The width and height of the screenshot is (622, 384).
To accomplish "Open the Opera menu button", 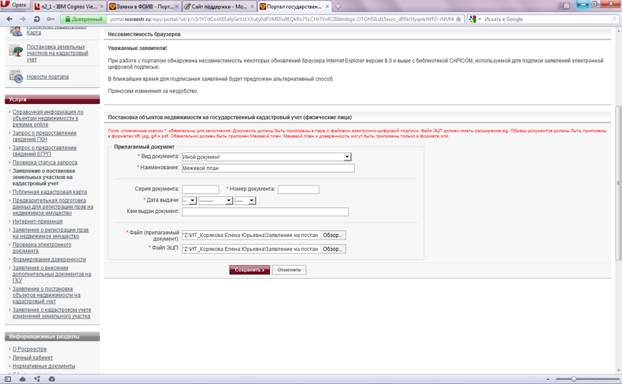I will (15, 6).
